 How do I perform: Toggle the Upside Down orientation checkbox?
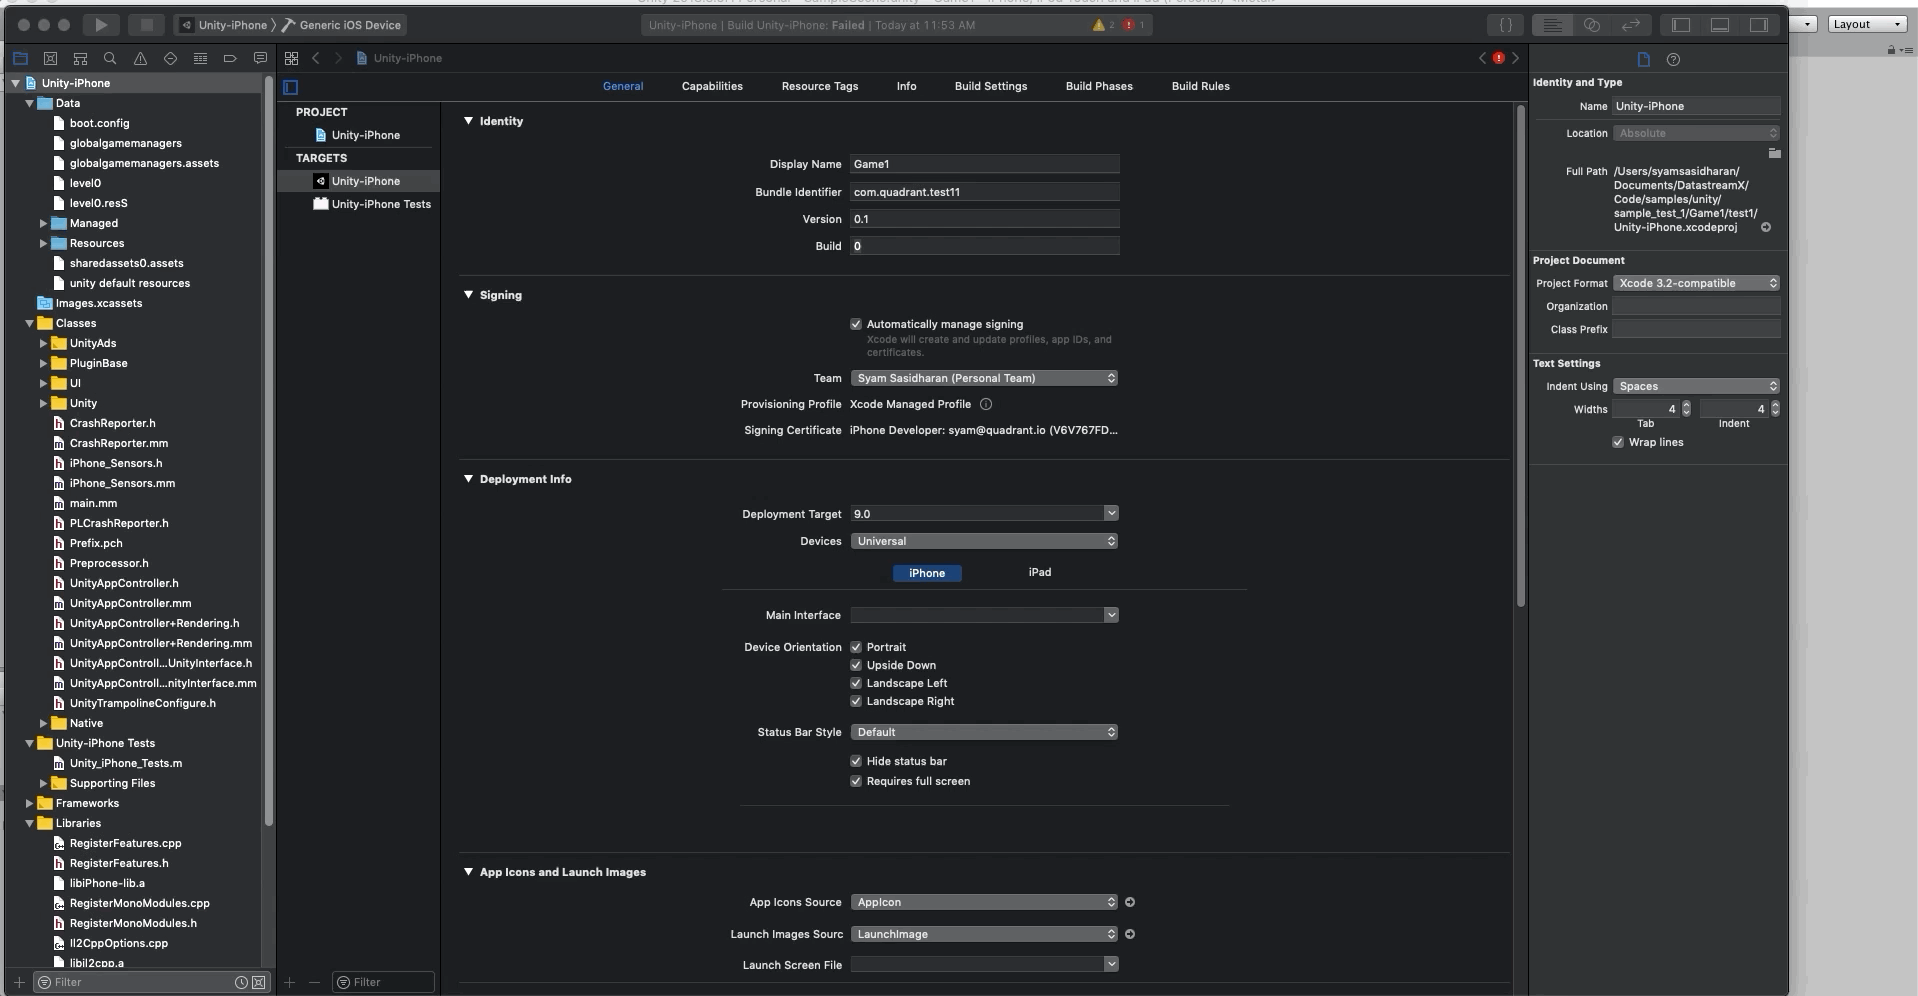(x=856, y=665)
